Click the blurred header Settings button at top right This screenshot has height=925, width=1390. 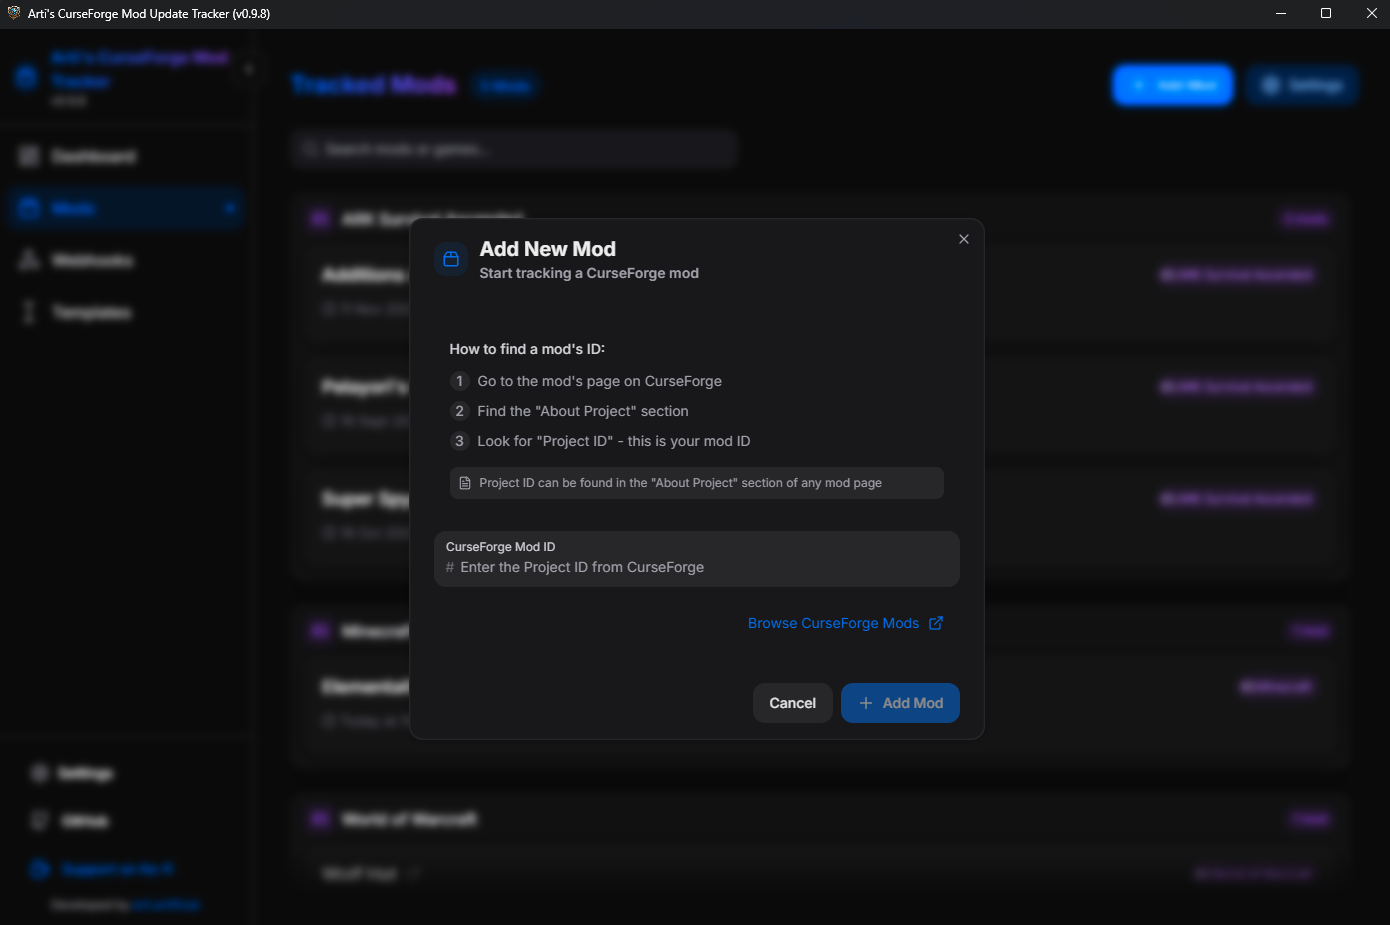click(x=1302, y=85)
